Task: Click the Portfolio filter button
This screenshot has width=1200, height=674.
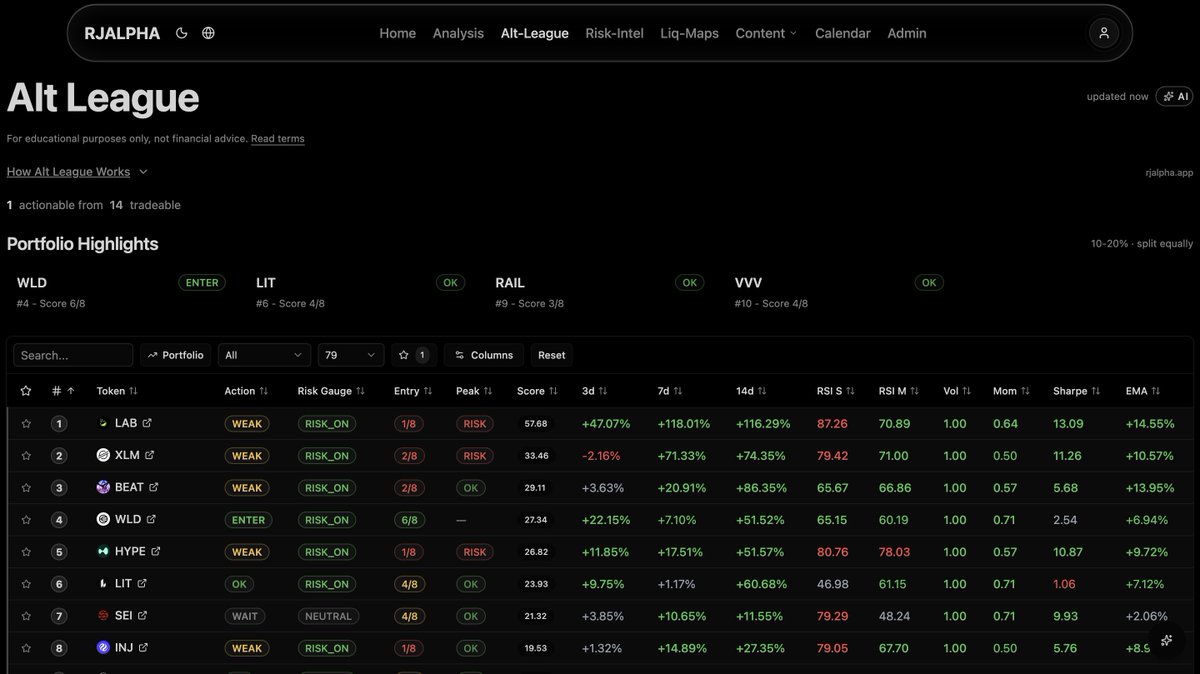Action: click(175, 355)
